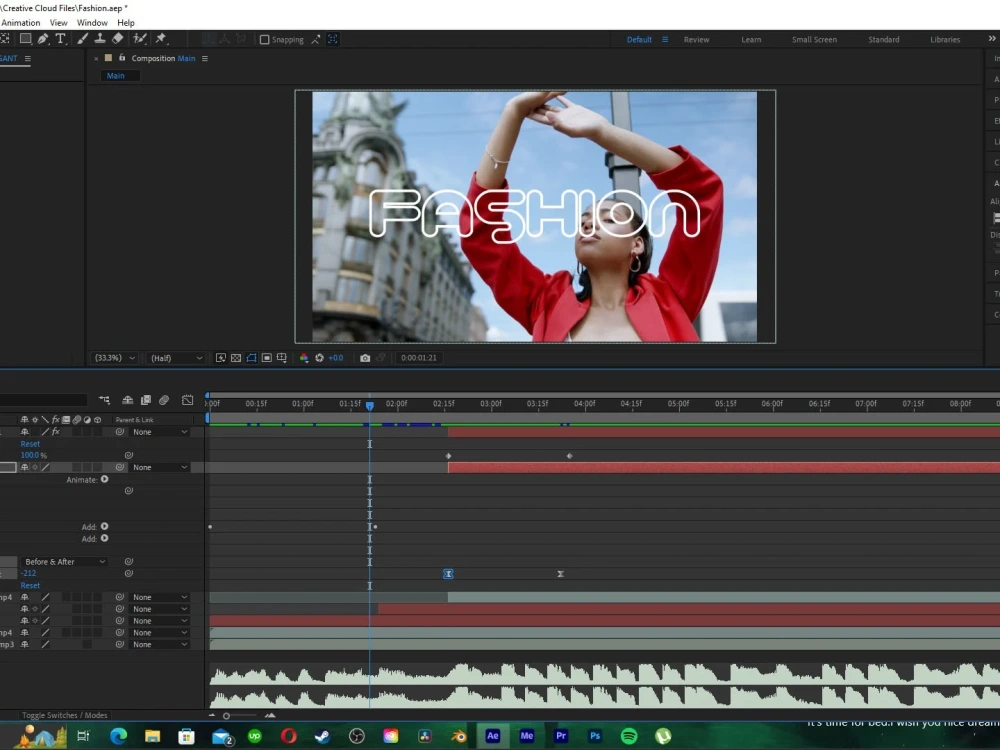Switch to the Small Screen workspace
The image size is (1000, 750).
814,40
